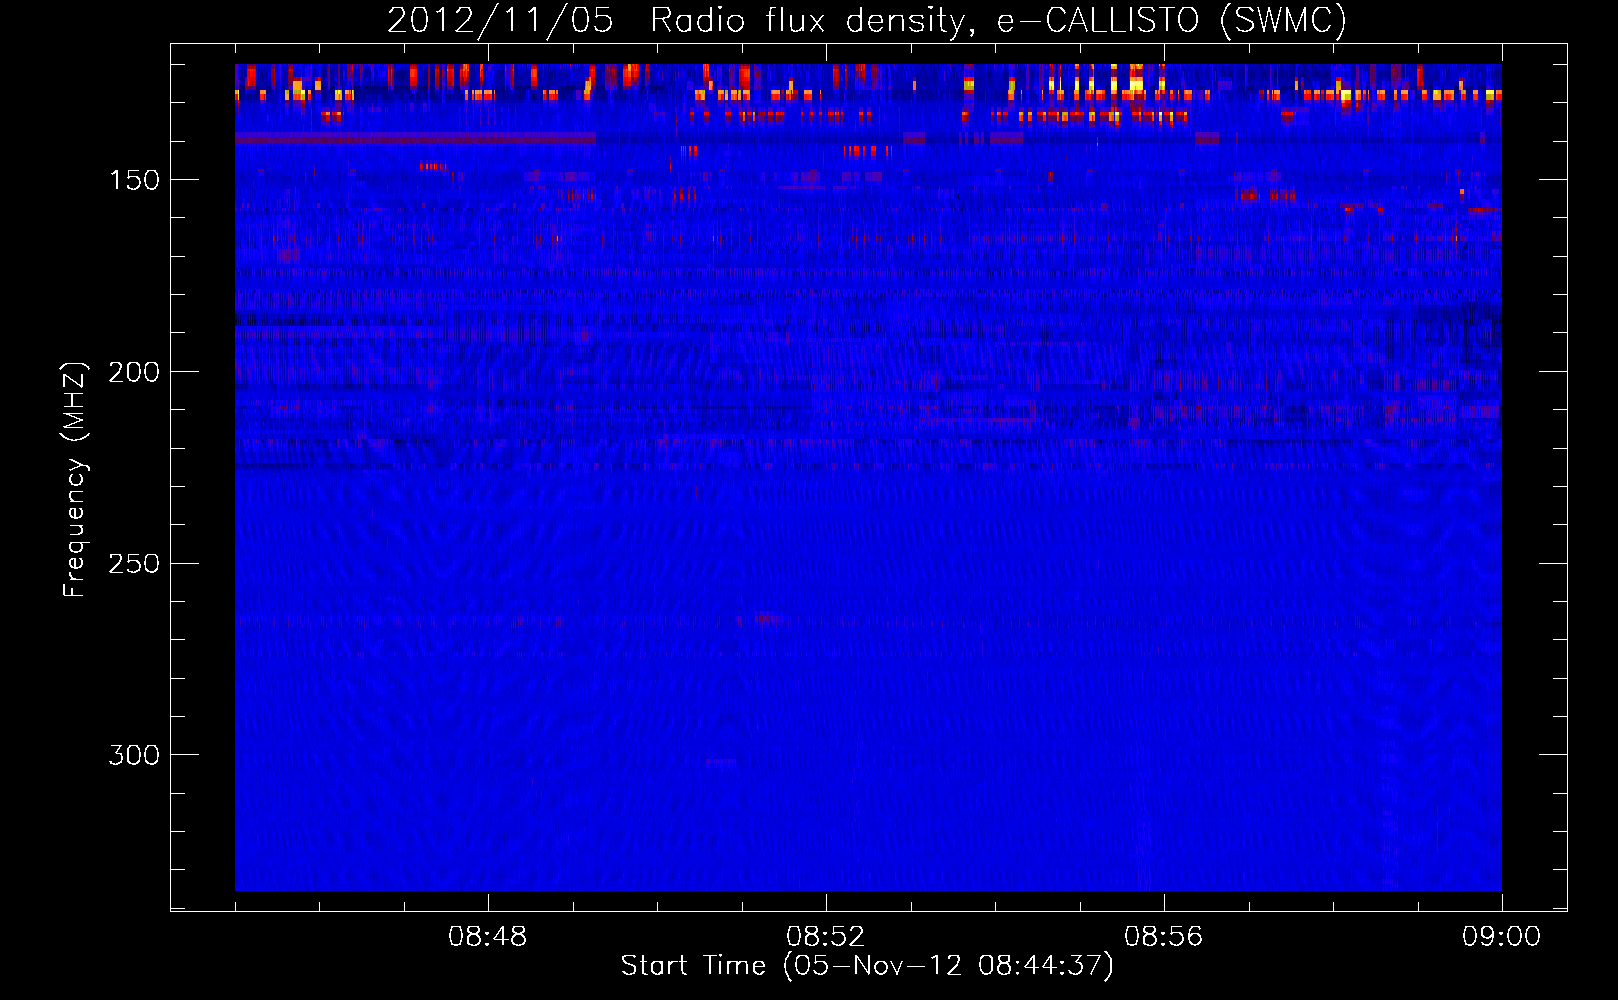The image size is (1618, 1000).
Task: Click the "Frequency (MHZ)" axis label
Action: pos(75,479)
